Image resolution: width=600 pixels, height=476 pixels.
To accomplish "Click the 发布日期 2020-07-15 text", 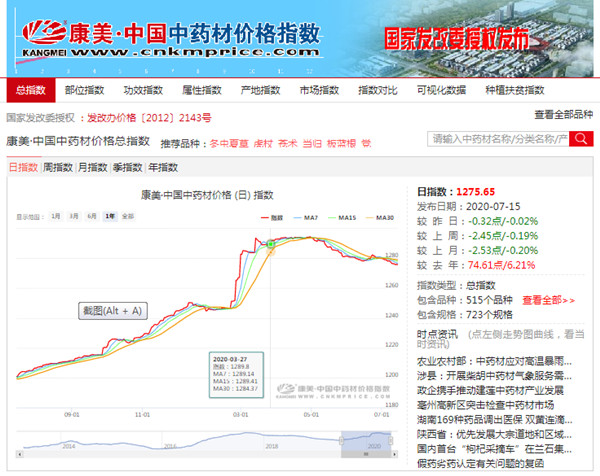I will pyautogui.click(x=469, y=207).
